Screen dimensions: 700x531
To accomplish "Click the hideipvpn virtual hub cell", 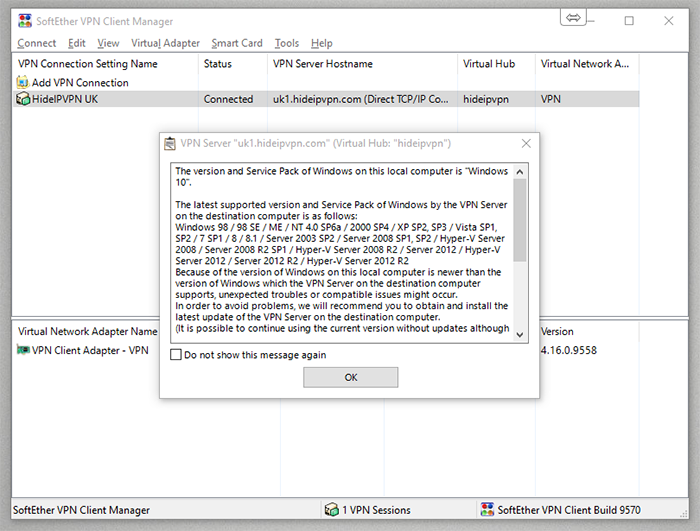I will (486, 99).
